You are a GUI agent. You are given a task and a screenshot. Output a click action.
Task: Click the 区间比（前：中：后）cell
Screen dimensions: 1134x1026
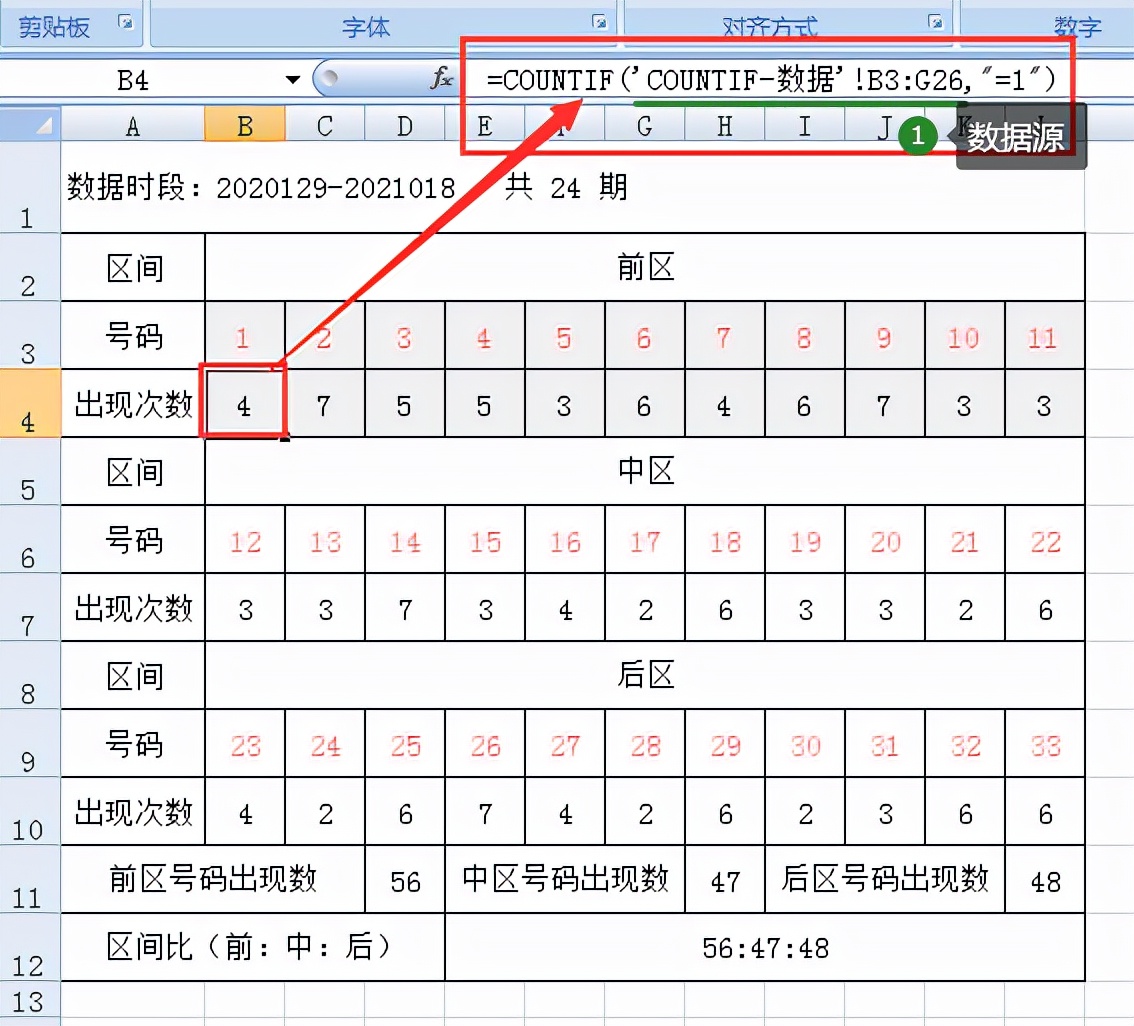(x=252, y=946)
